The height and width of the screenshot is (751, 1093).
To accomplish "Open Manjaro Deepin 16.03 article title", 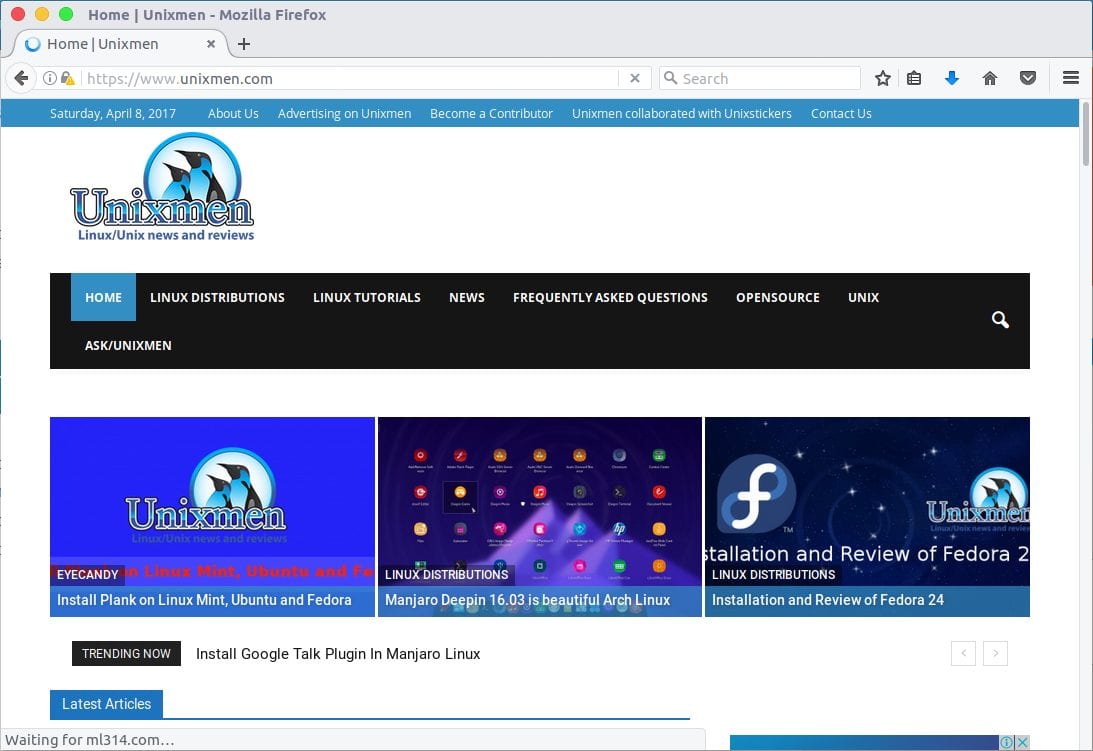I will tap(528, 600).
